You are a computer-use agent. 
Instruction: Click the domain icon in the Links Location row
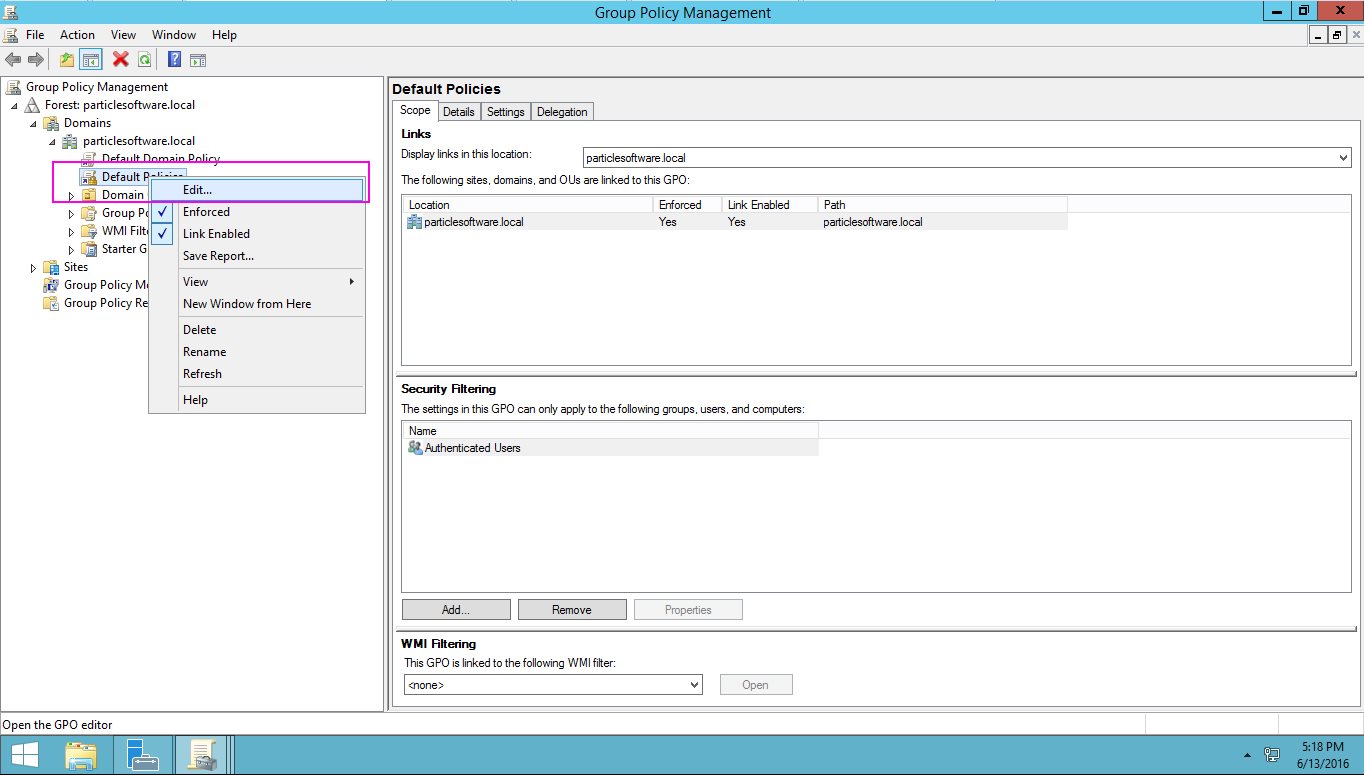coord(415,222)
